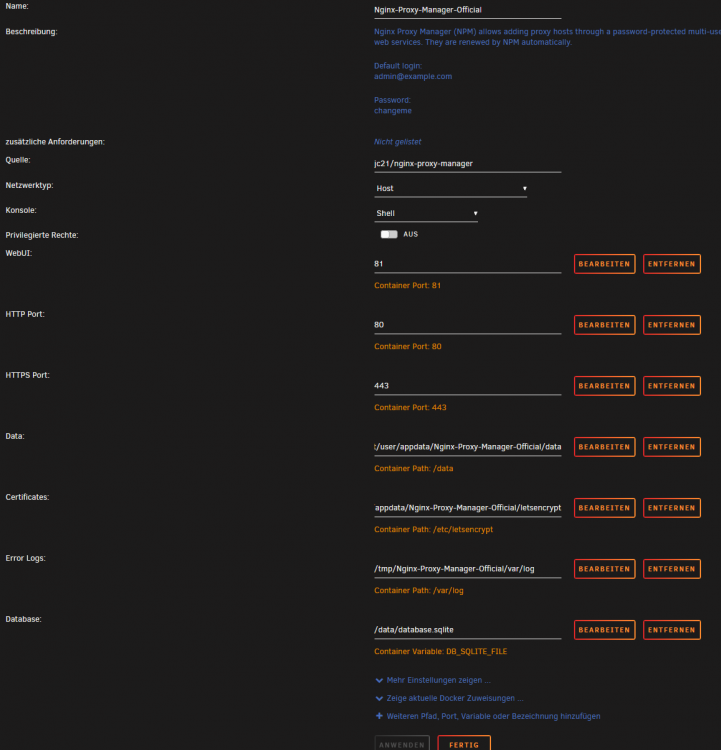Remove the Data path mapping
This screenshot has height=750, width=721.
coord(672,447)
